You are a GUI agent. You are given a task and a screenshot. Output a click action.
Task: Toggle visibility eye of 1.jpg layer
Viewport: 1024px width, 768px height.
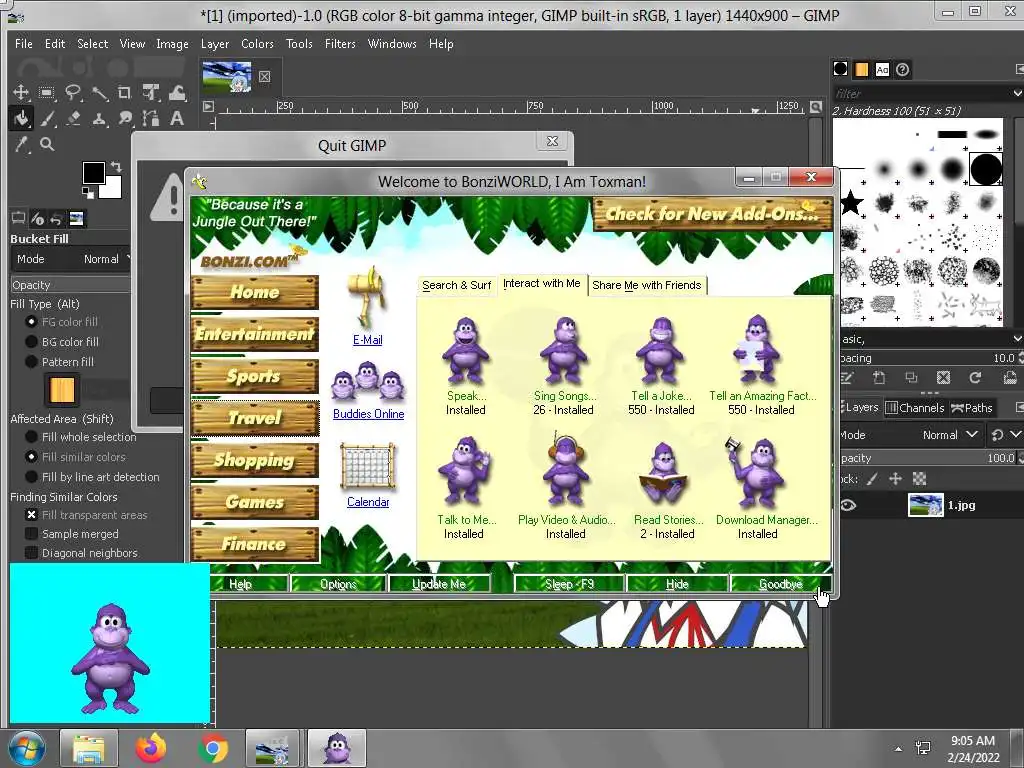point(848,505)
